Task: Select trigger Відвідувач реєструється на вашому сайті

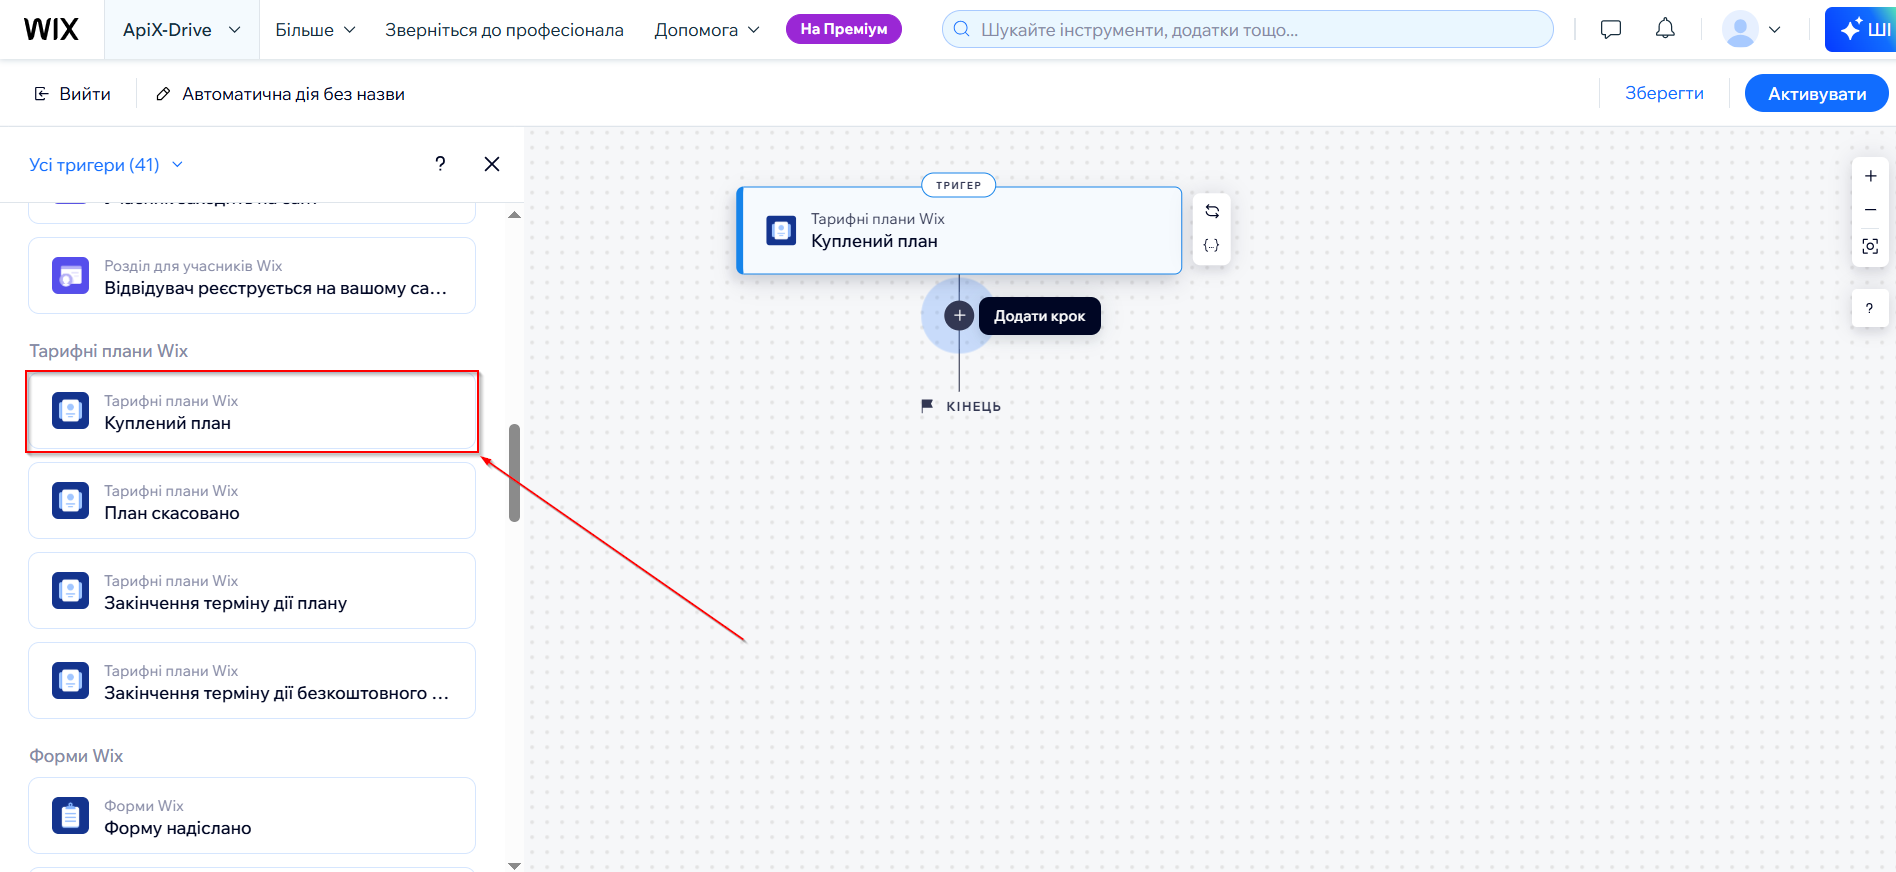Action: point(252,275)
